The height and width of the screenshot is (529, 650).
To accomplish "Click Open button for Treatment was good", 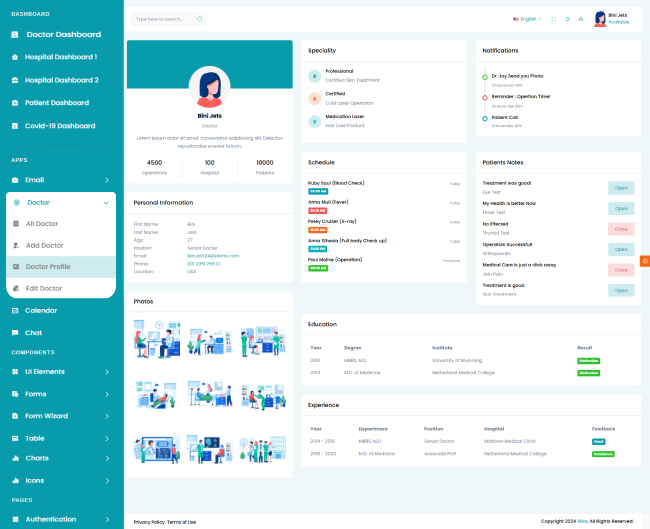I will click(620, 188).
